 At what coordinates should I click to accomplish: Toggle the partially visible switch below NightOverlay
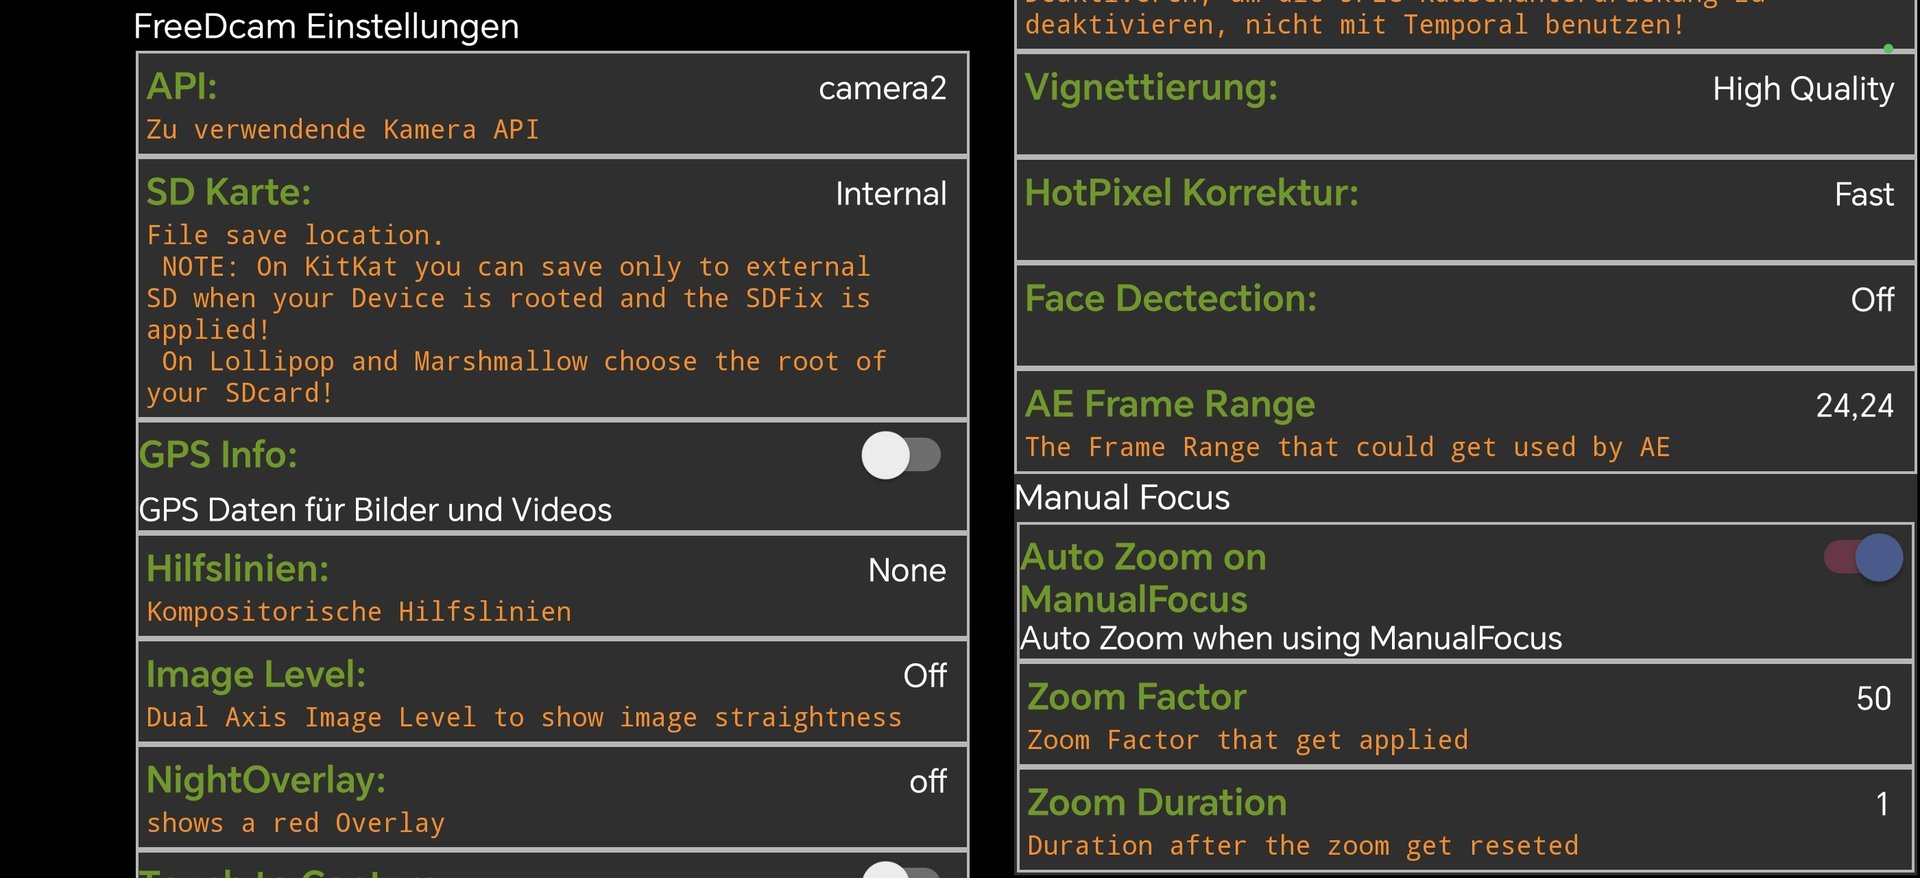pyautogui.click(x=900, y=870)
